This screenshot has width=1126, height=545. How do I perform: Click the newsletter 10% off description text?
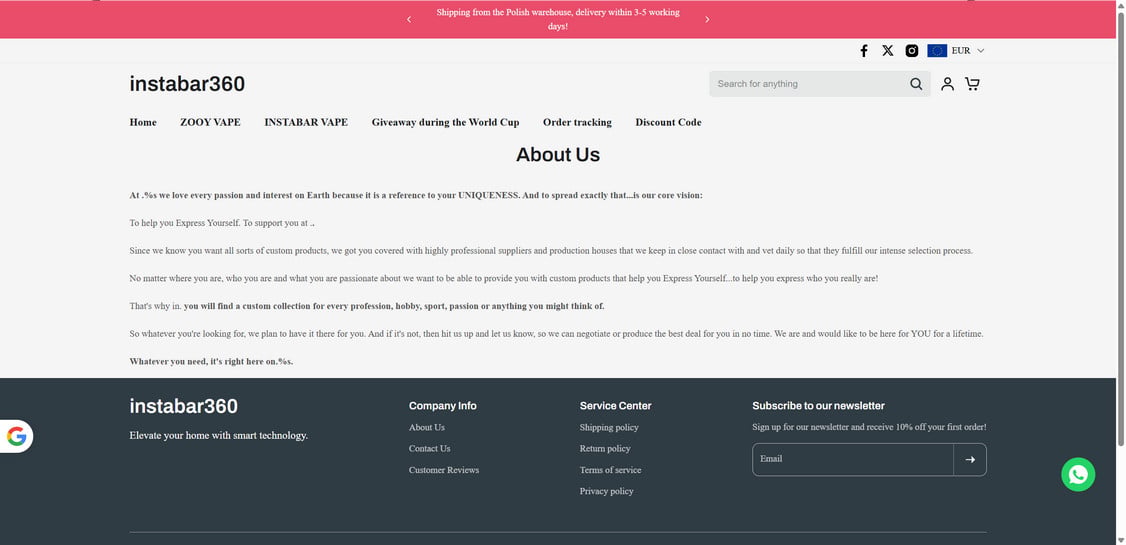point(869,427)
